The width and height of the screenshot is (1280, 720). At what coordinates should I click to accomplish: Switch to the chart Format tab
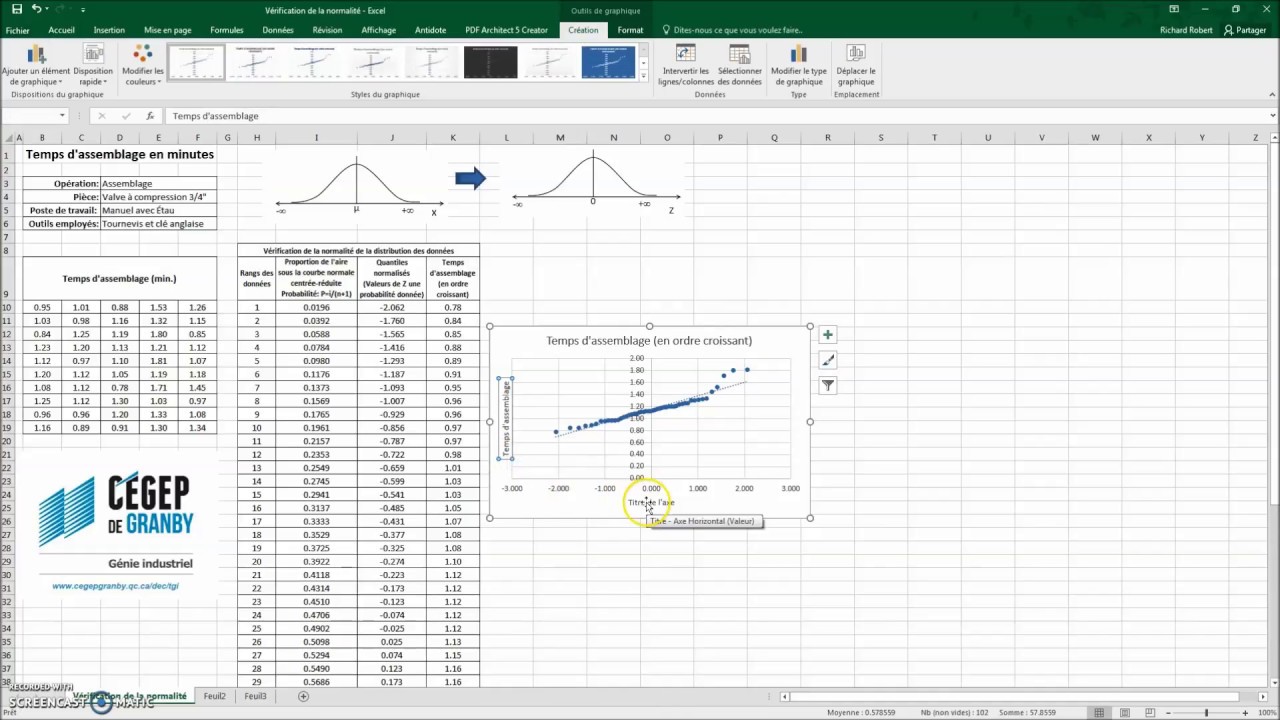coord(630,30)
